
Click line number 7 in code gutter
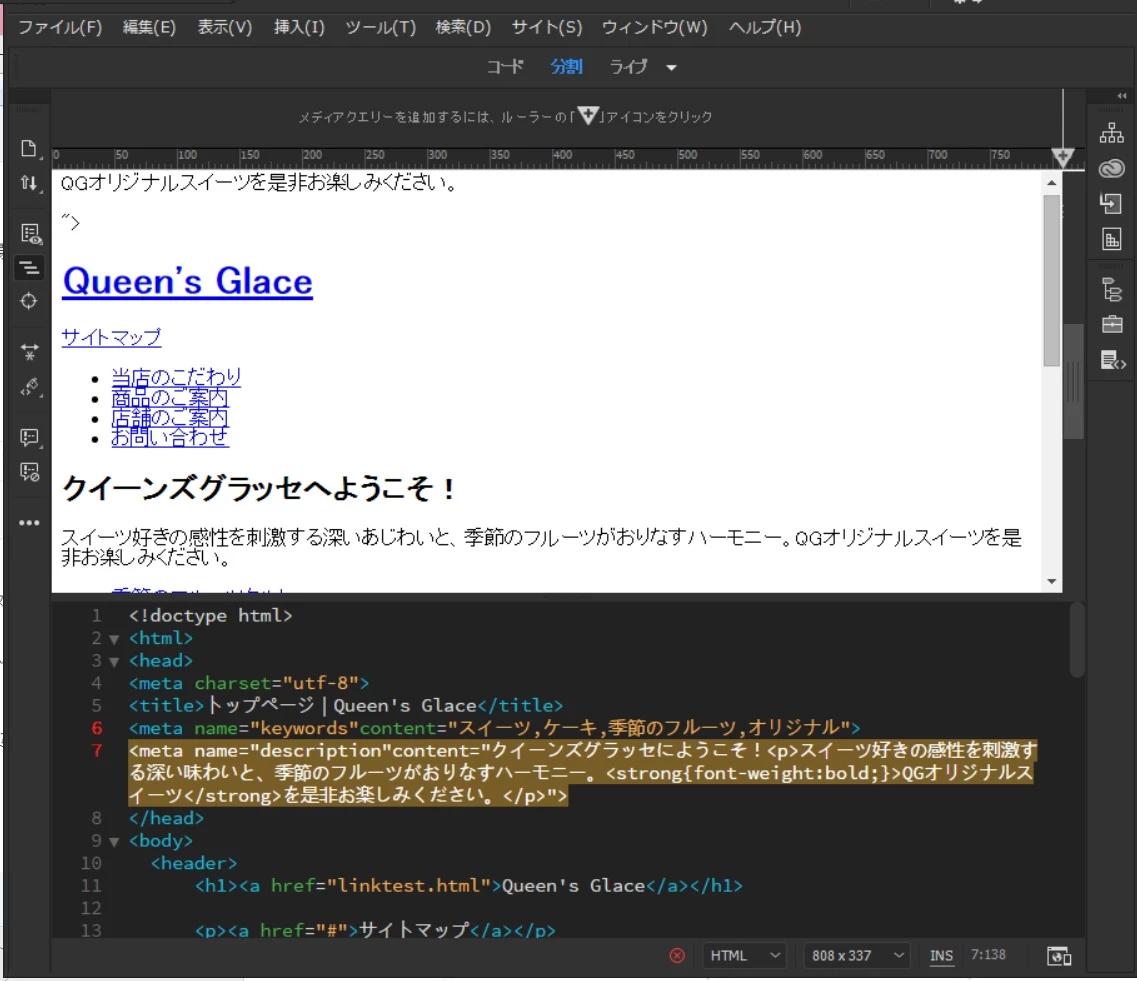[96, 750]
